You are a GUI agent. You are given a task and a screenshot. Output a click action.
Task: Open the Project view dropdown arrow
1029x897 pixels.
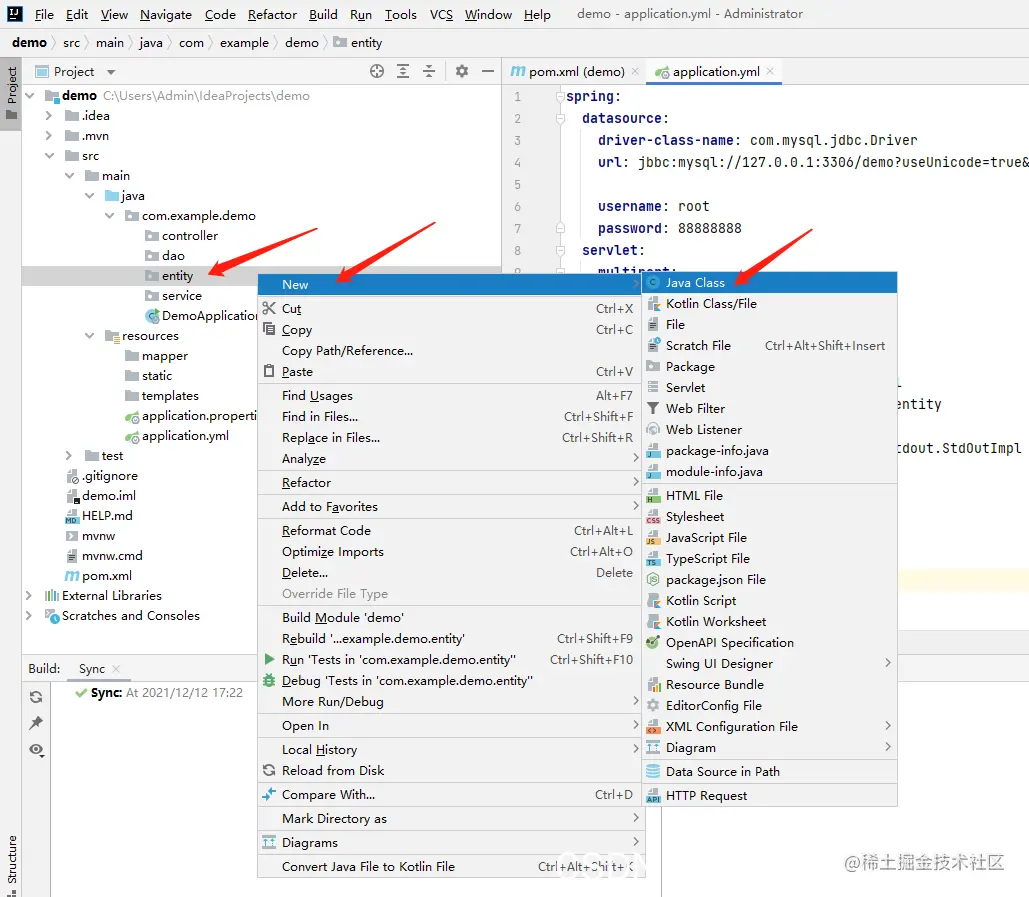(111, 72)
